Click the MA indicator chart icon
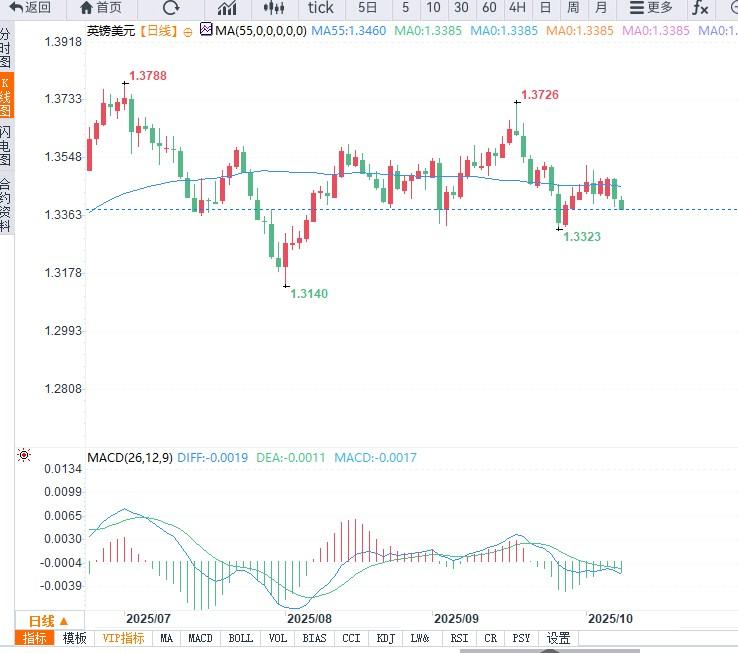Image resolution: width=738 pixels, height=653 pixels. point(206,30)
